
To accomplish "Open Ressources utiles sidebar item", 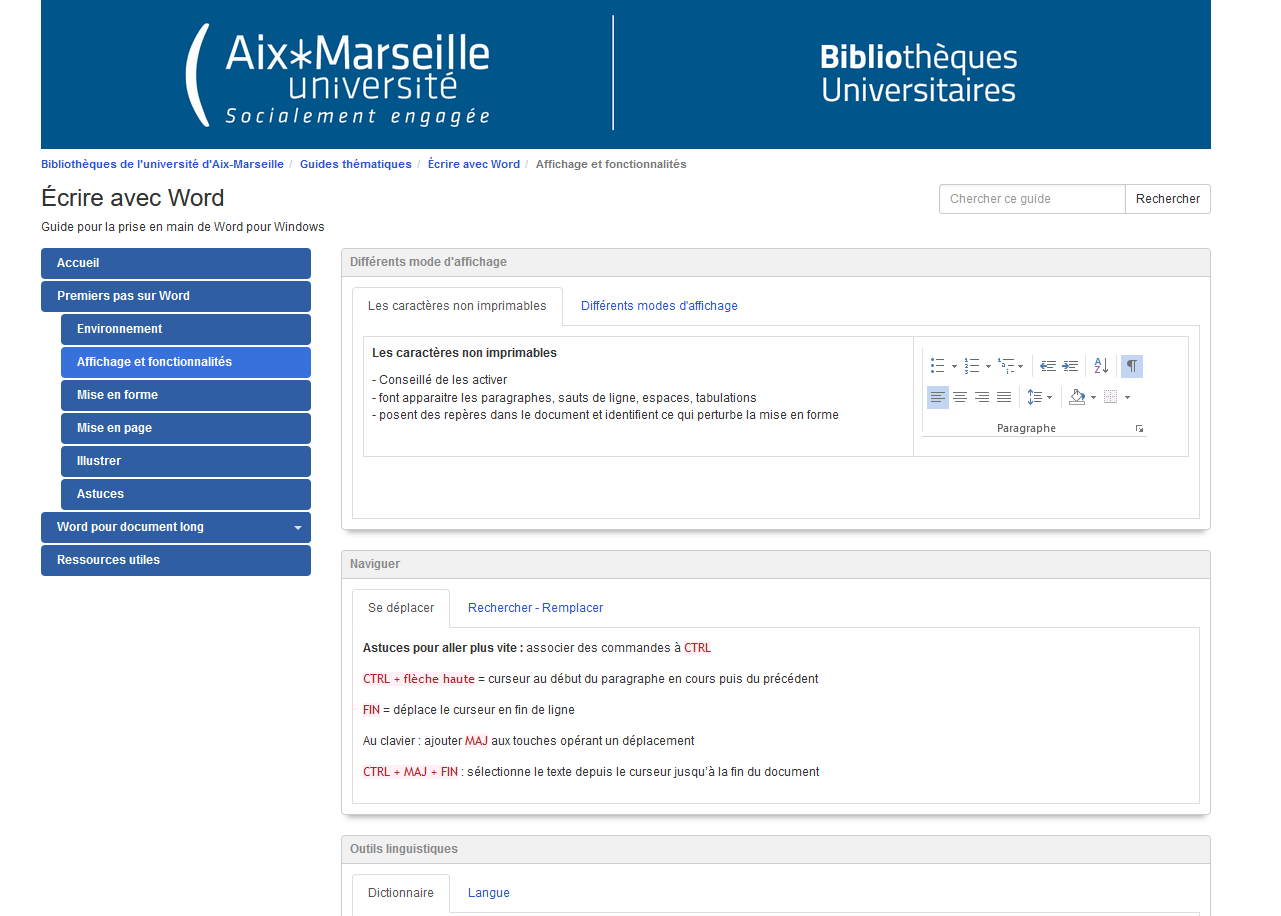I will pyautogui.click(x=176, y=560).
